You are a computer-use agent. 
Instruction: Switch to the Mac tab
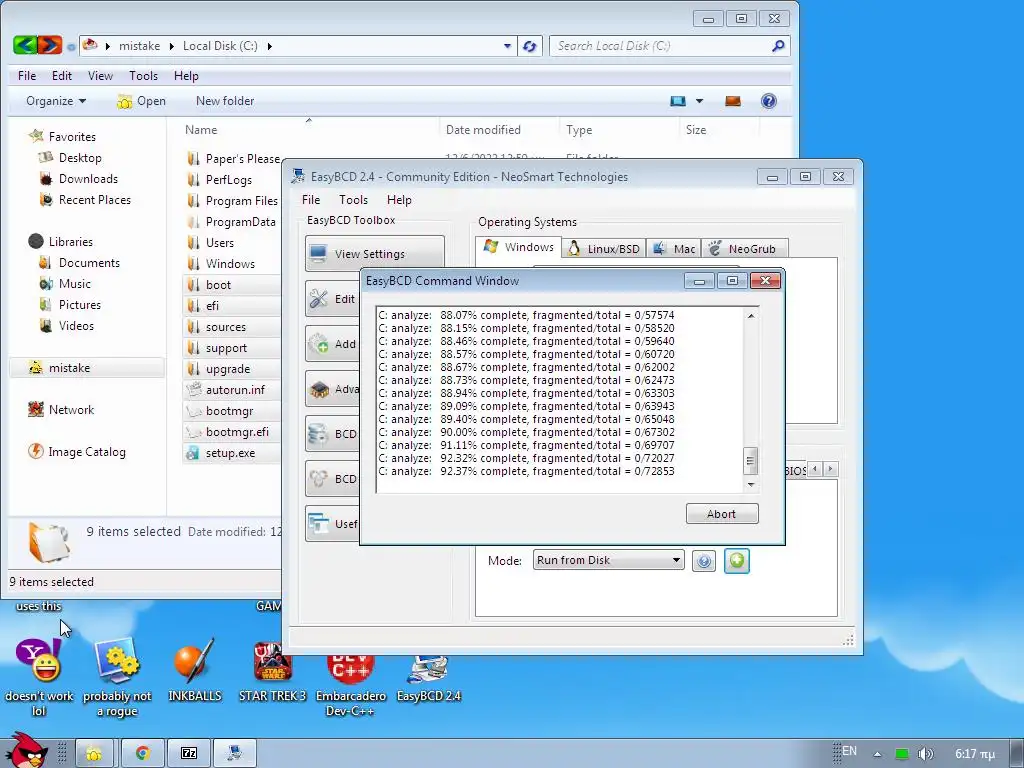point(674,249)
